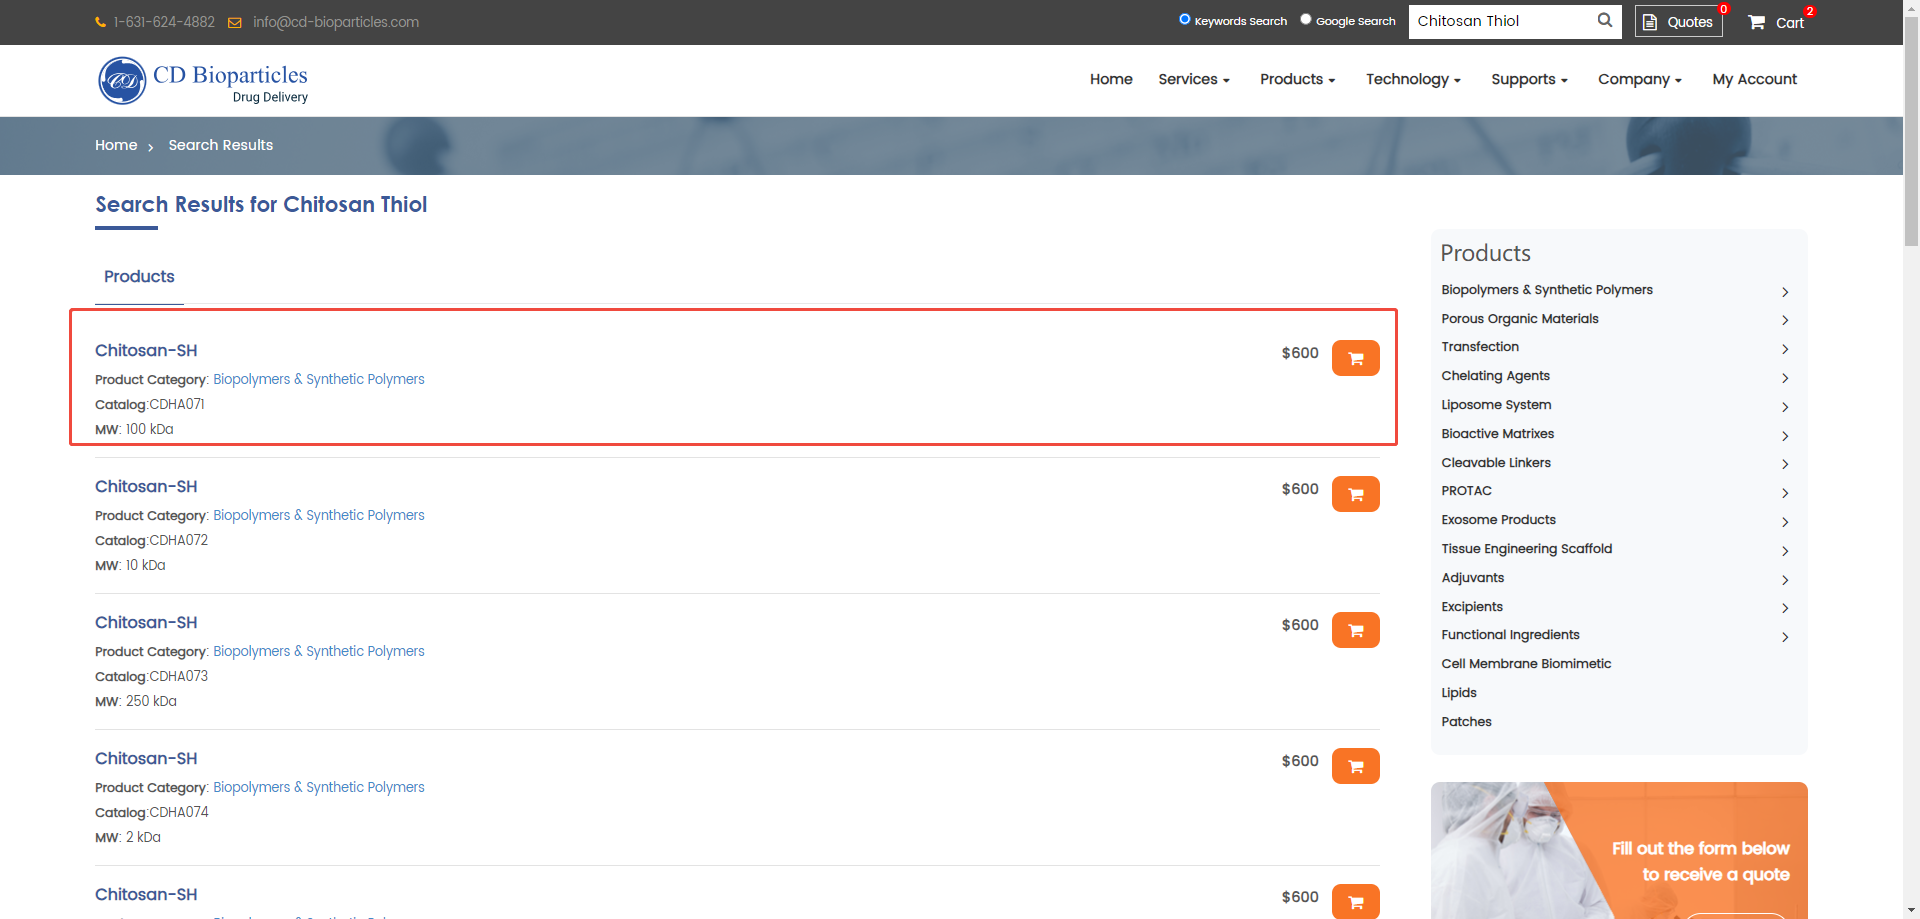
Task: Click the phone icon beside 1-631-624-4882
Action: coord(100,22)
